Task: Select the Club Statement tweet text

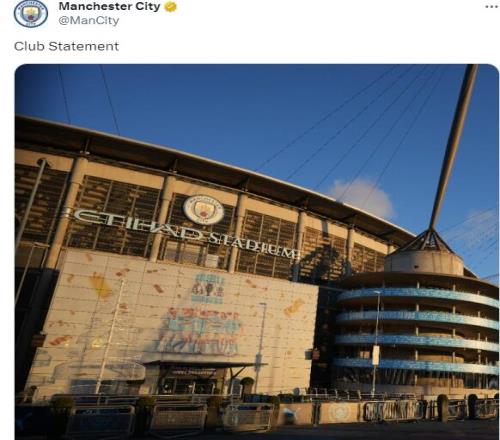Action: (66, 46)
